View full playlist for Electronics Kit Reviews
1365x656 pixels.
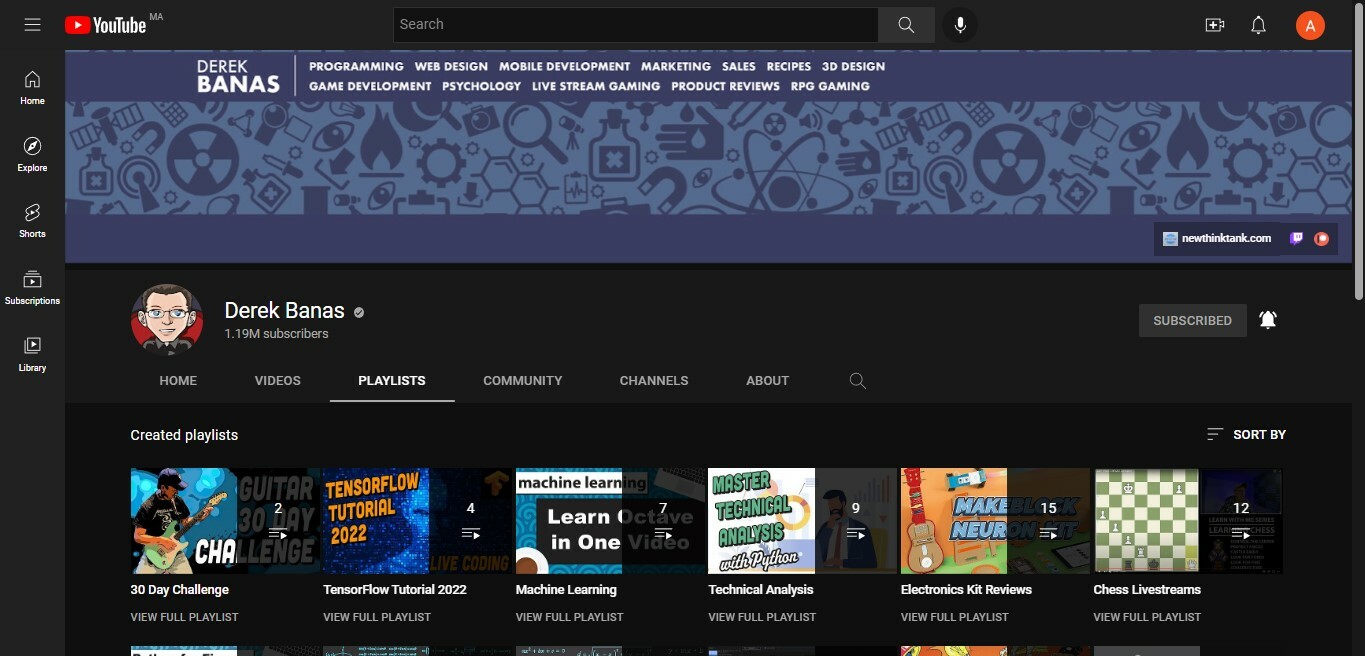click(x=955, y=617)
